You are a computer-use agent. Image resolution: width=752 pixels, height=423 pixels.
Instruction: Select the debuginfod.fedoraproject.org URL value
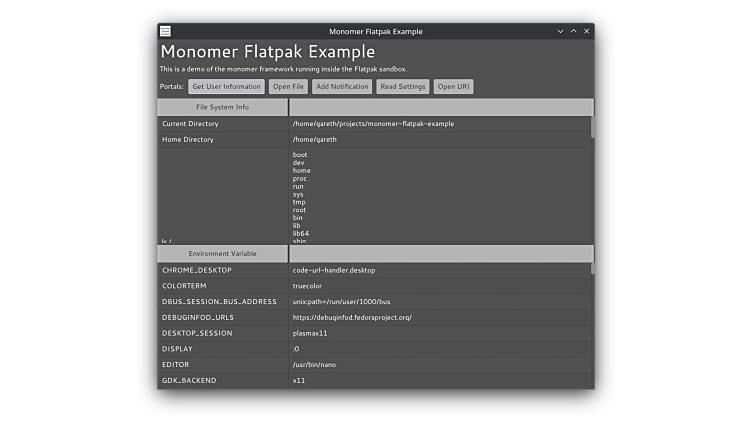352,317
